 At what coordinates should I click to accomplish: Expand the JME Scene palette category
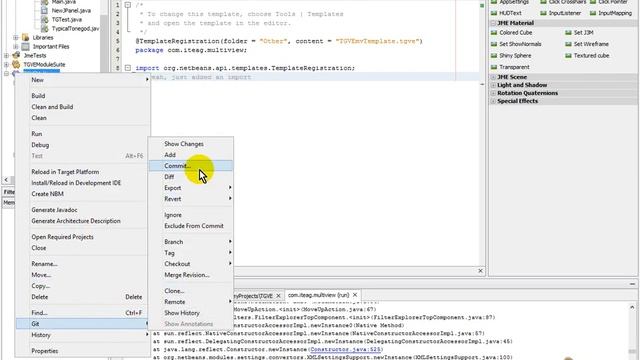click(x=493, y=77)
